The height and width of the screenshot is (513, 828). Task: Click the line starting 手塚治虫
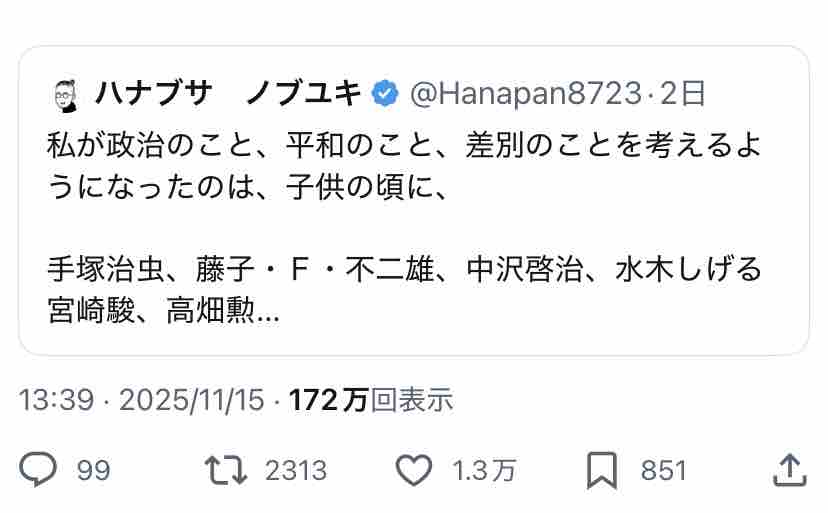(404, 269)
